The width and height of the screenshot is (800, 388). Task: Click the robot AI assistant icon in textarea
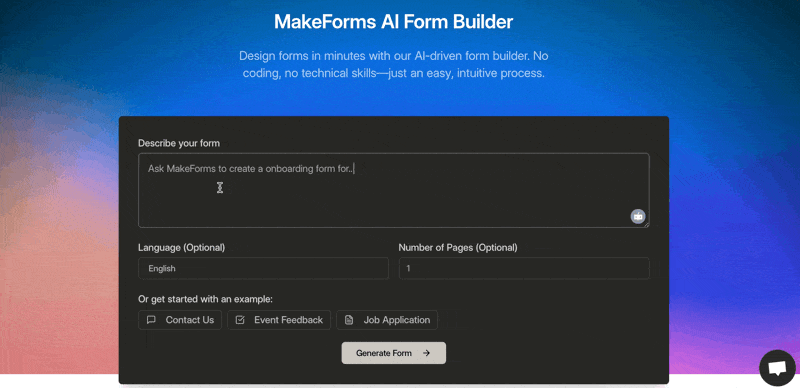[638, 216]
